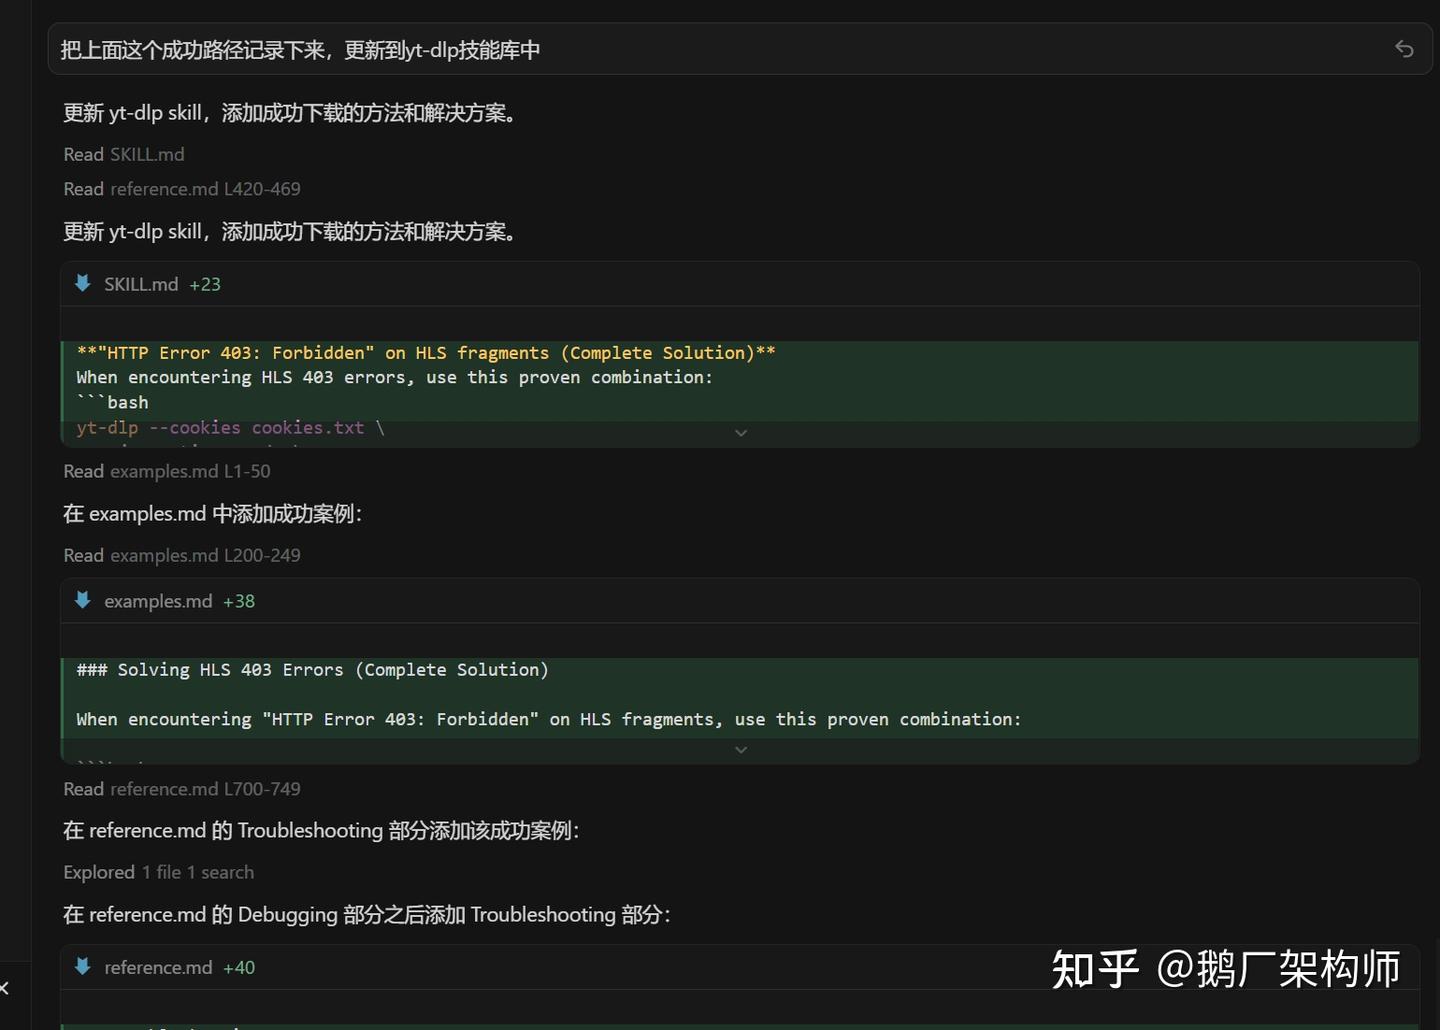Click '在 reference.md 的 Troubleshooting 部分添加该成功案例' message
Viewport: 1440px width, 1030px height.
point(321,830)
